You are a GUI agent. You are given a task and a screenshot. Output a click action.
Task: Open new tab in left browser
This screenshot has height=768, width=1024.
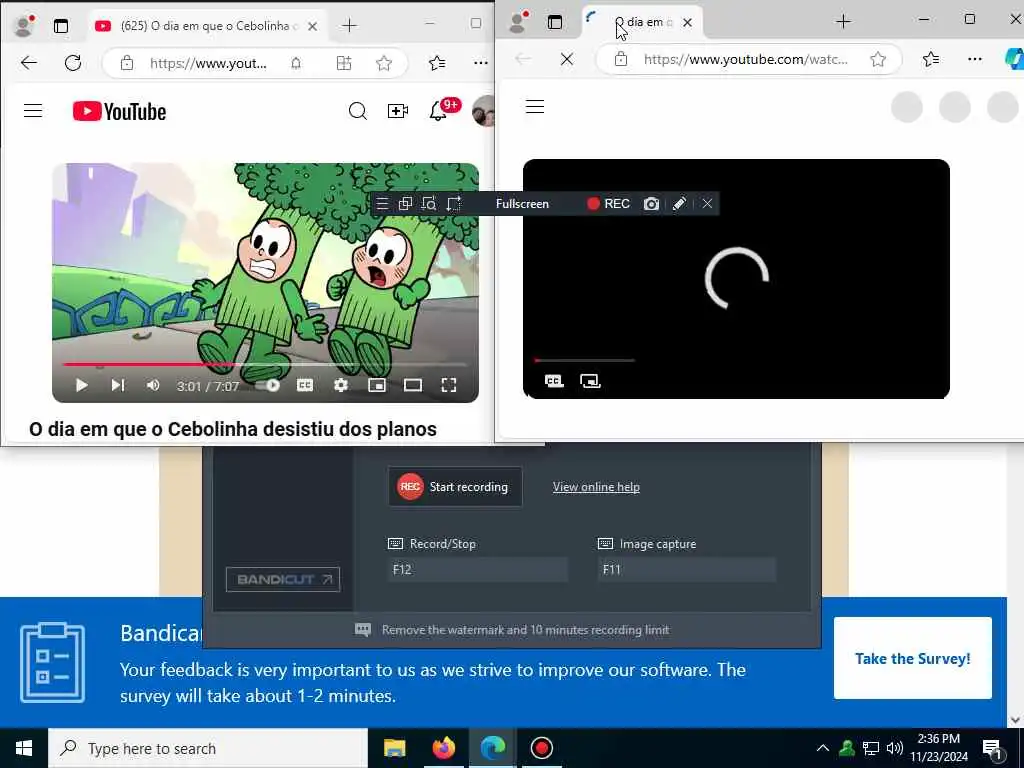pos(349,26)
